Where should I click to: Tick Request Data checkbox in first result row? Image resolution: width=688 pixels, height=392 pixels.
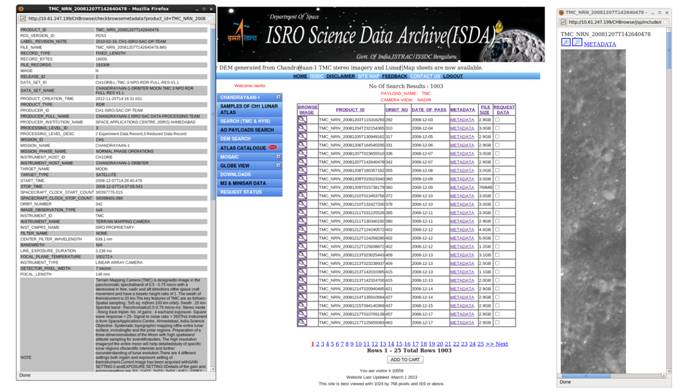497,119
